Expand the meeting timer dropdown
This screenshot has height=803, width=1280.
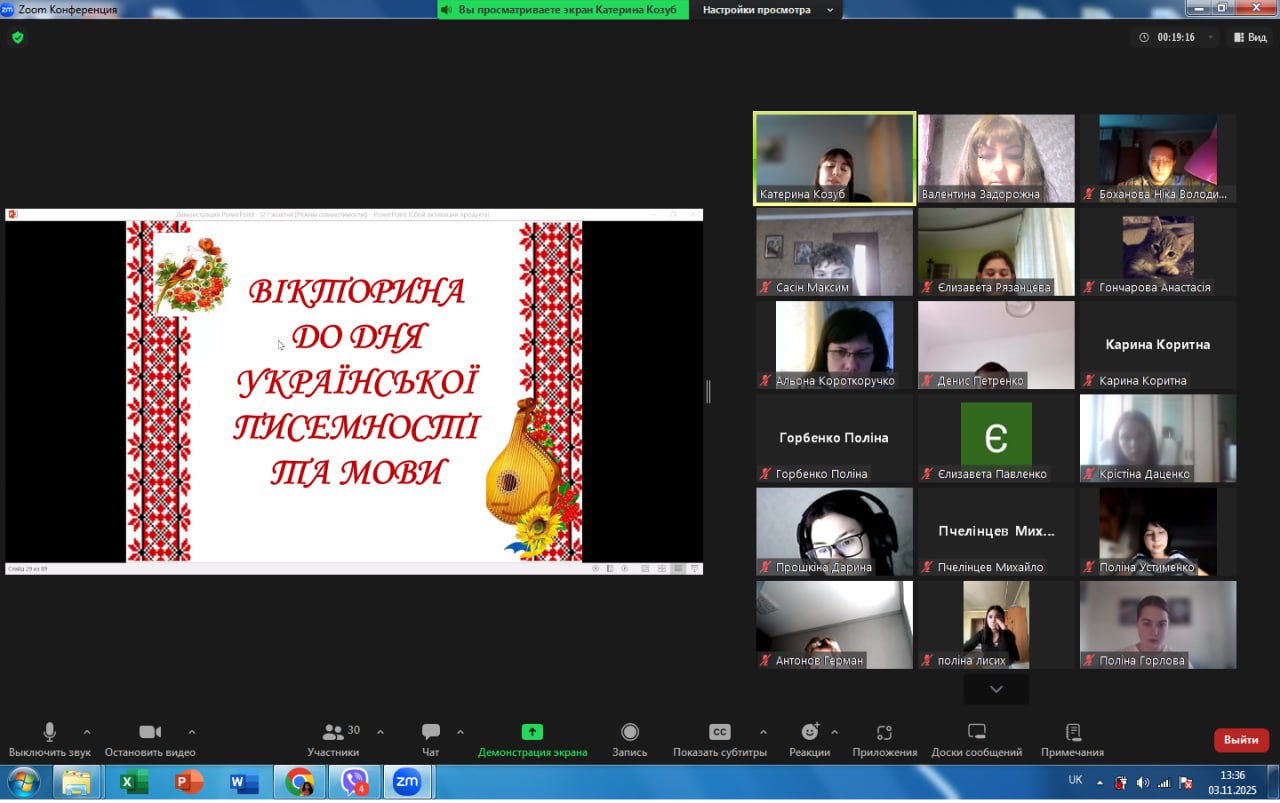click(x=1211, y=38)
